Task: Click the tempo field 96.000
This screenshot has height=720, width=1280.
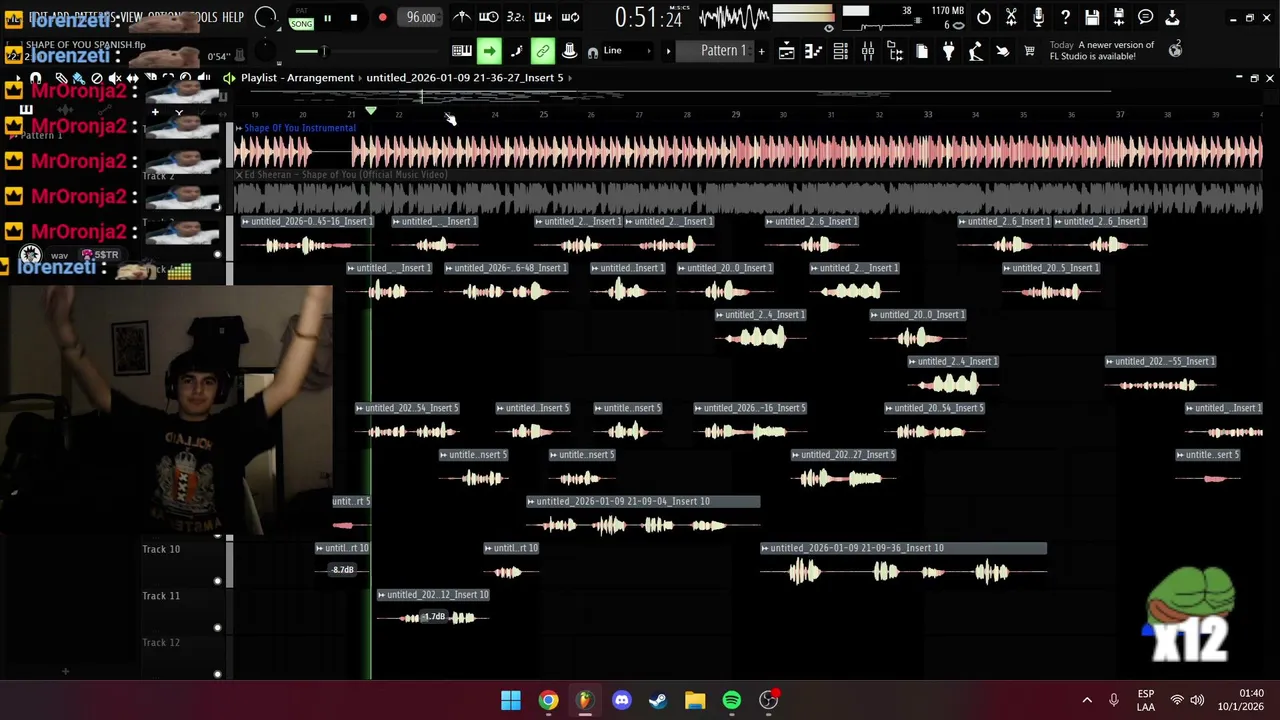Action: tap(421, 18)
